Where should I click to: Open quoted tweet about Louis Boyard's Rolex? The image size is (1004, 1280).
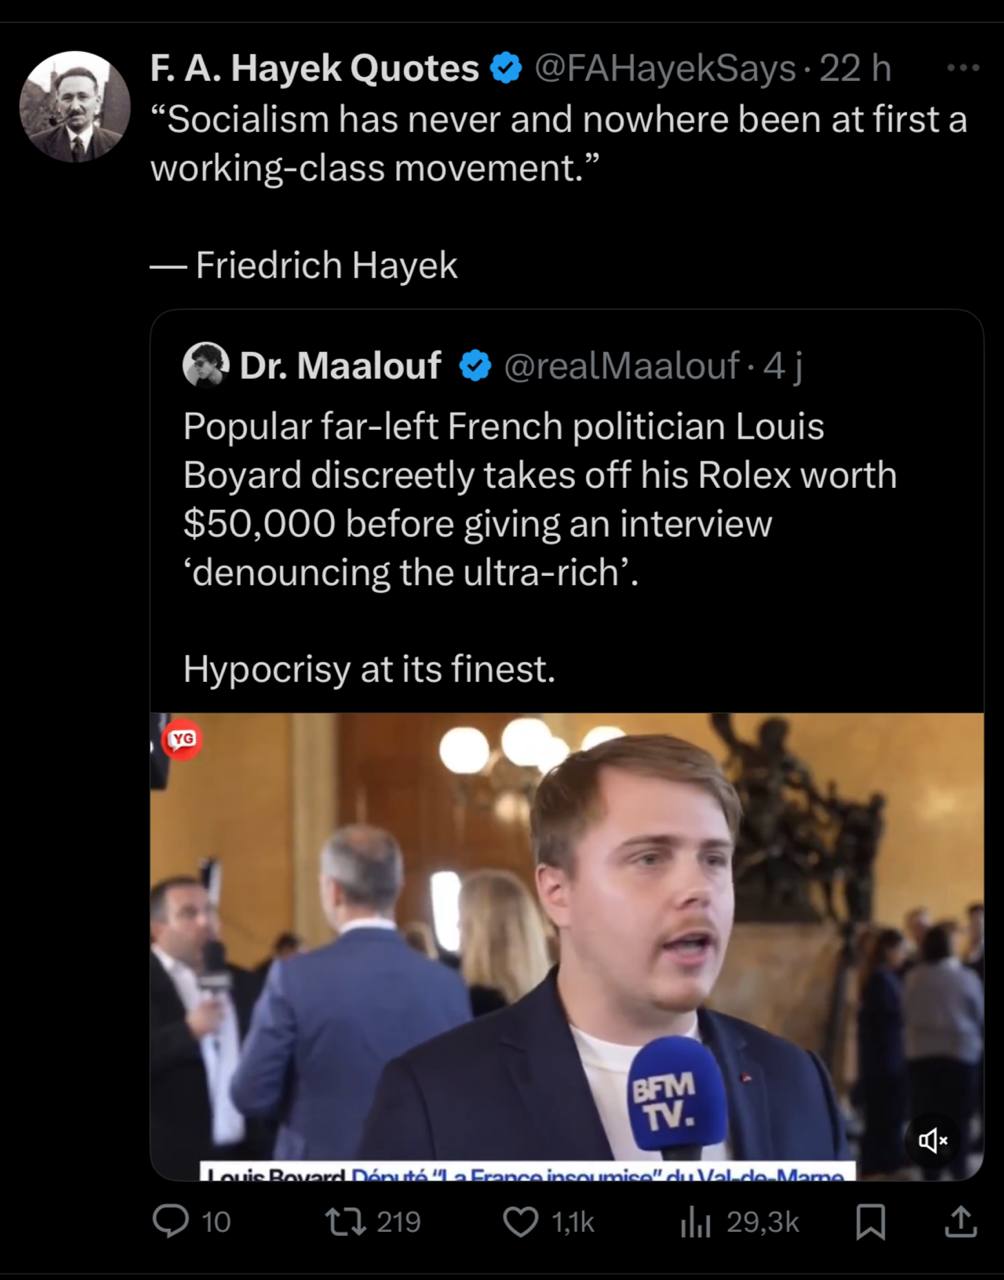540,500
